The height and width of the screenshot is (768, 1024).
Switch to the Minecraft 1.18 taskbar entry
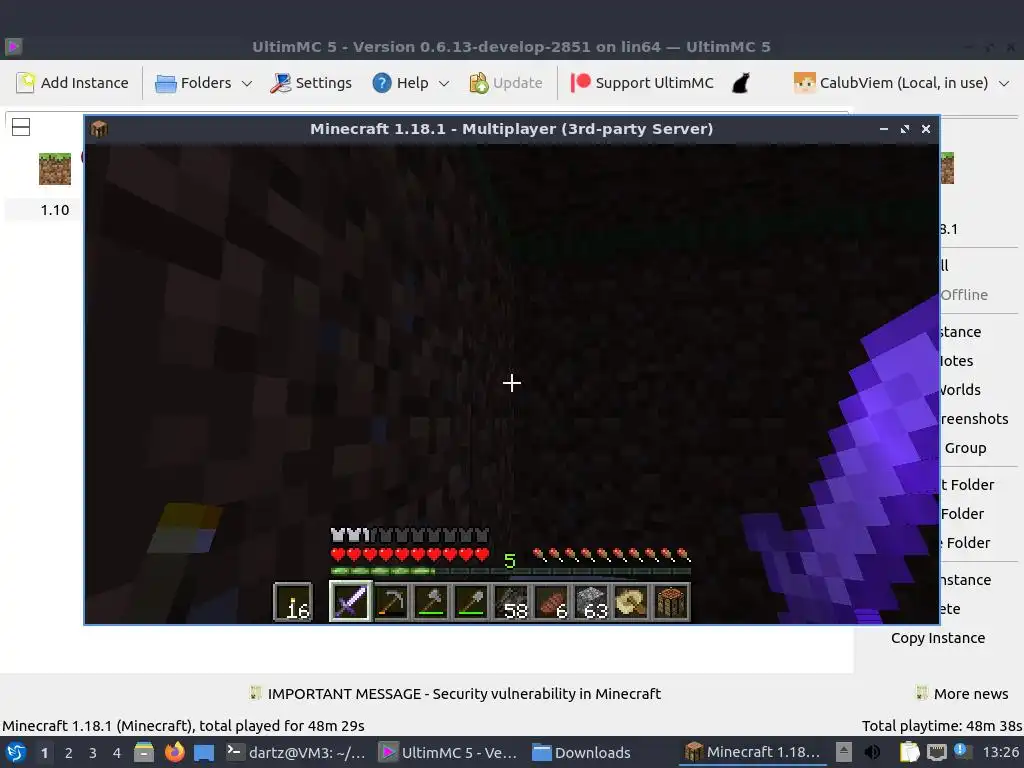[751, 752]
